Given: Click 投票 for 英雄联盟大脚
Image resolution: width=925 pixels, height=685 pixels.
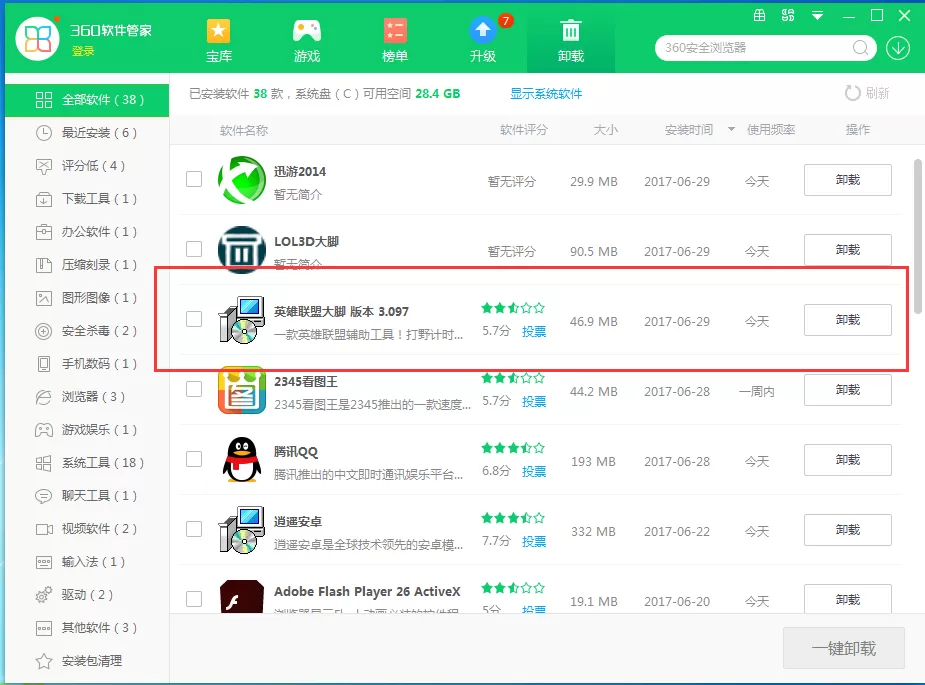Looking at the screenshot, I should pos(534,332).
